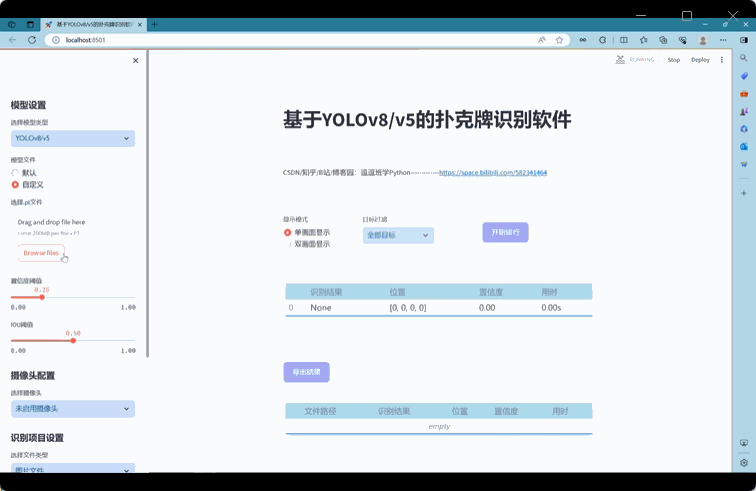Open a new browser tab
The height and width of the screenshot is (491, 756).
click(154, 24)
